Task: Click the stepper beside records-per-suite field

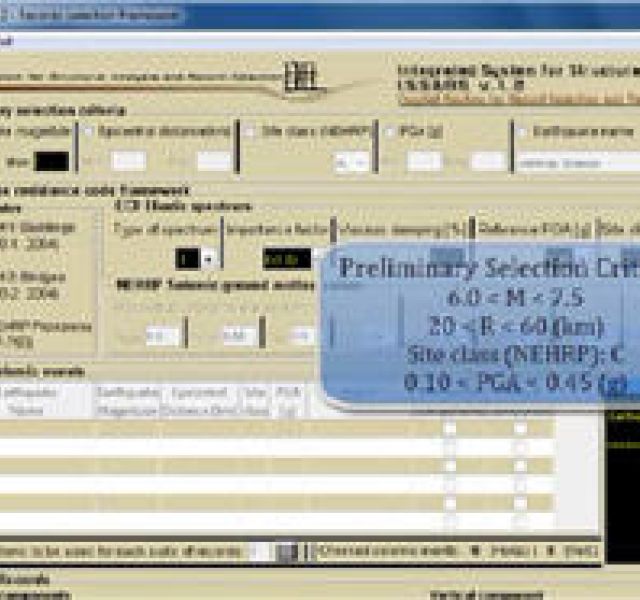Action: tap(287, 552)
